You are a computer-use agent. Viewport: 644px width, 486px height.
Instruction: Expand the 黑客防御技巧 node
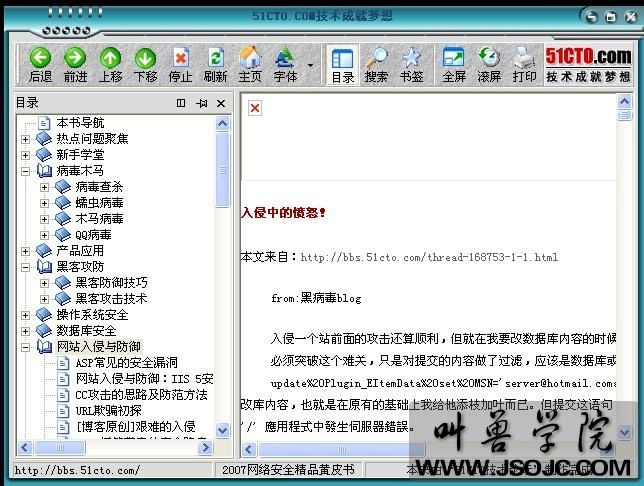point(44,283)
